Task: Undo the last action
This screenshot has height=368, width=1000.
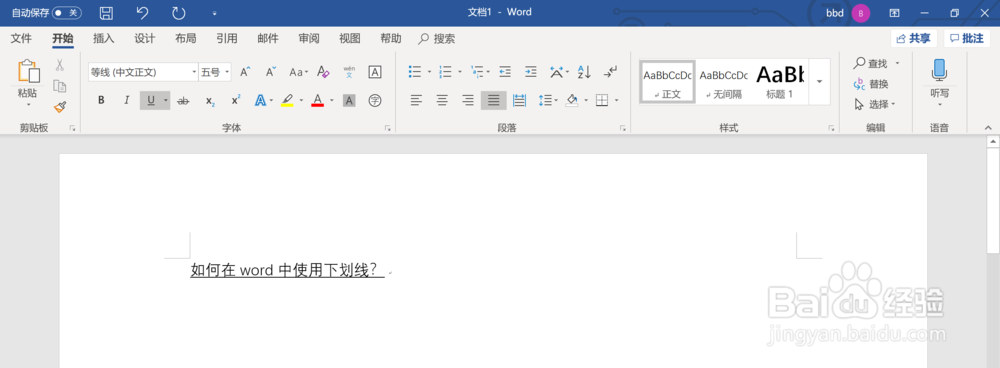Action: (143, 13)
